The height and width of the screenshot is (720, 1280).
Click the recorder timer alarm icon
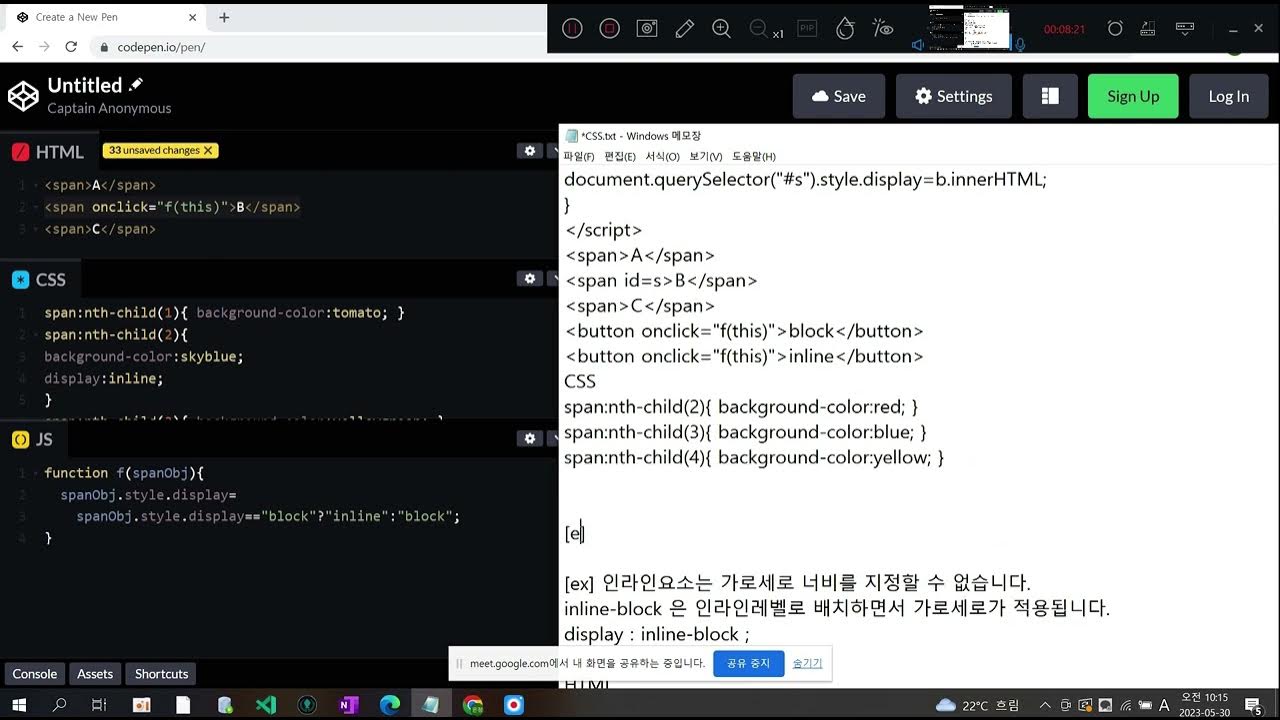pos(1115,29)
